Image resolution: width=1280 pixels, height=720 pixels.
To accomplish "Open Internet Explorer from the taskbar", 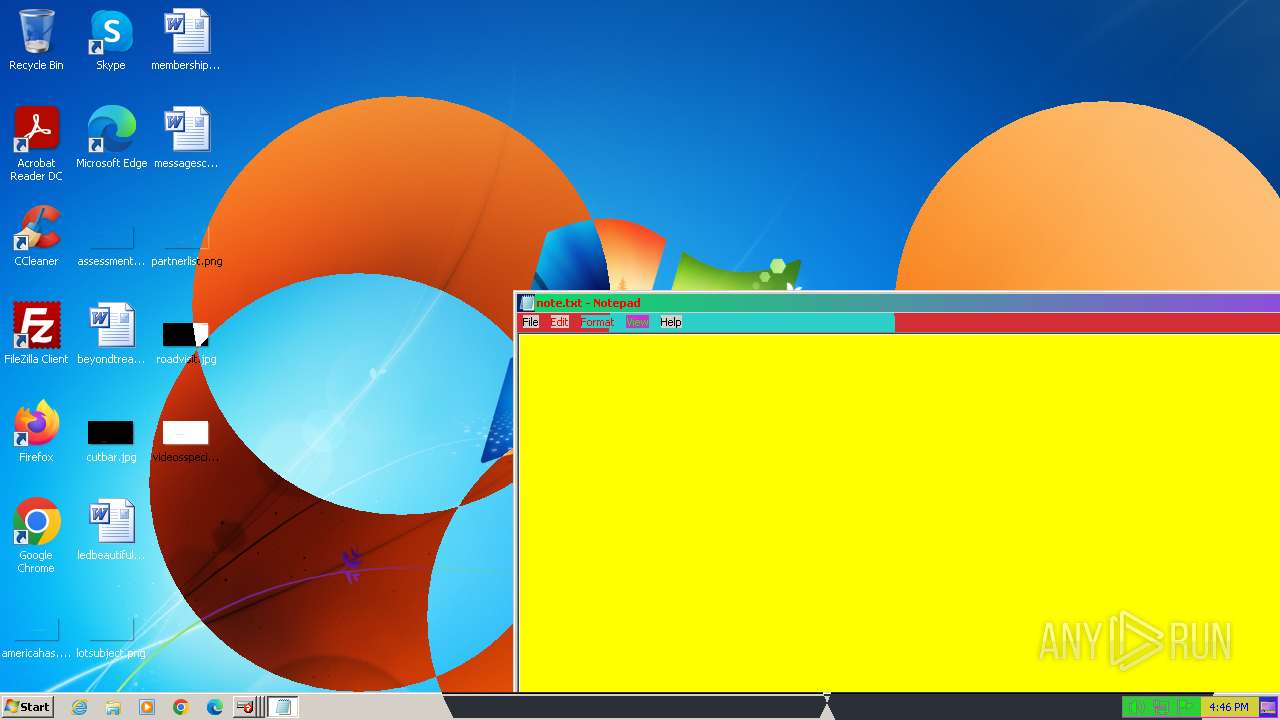I will click(80, 707).
